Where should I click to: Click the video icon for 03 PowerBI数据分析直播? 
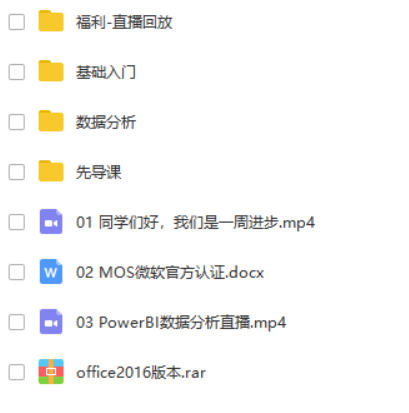pos(51,322)
